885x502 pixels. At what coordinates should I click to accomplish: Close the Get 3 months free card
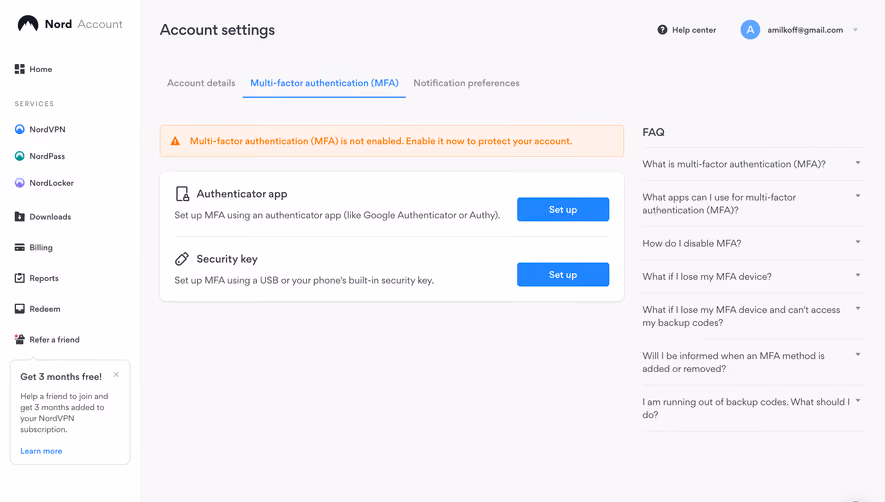pyautogui.click(x=116, y=374)
